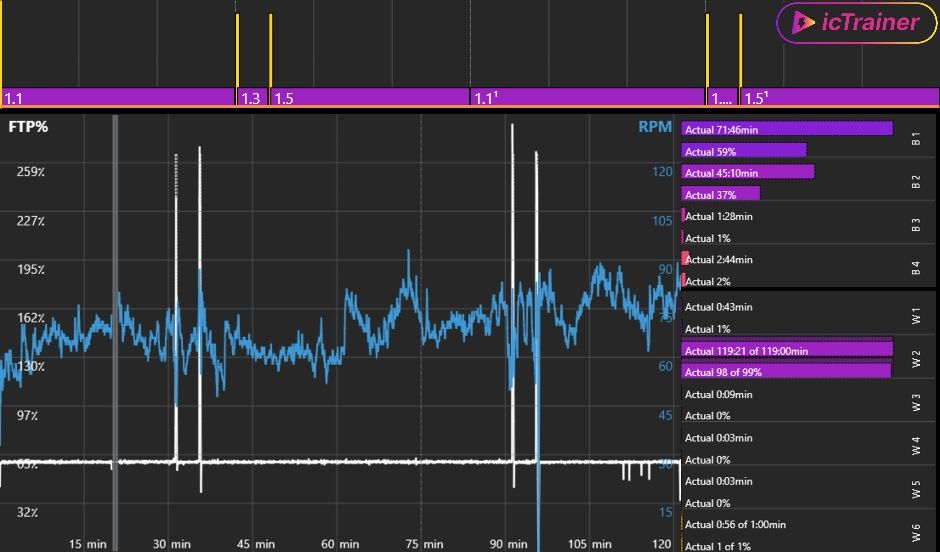Select the first 1.1 segment in the timeline

117,97
